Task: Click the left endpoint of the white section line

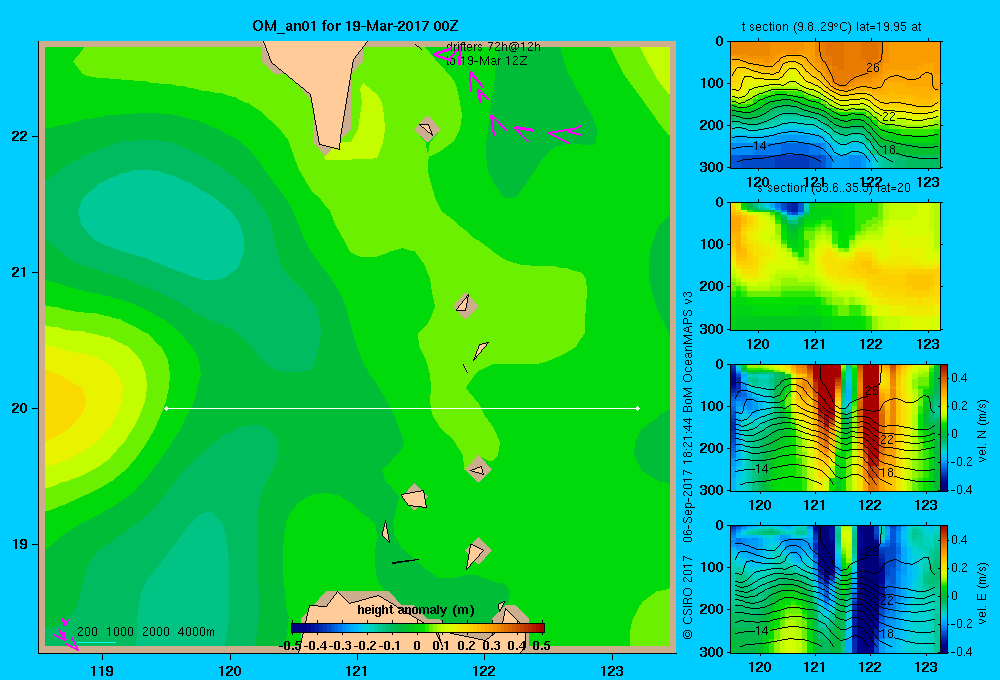Action: [166, 408]
